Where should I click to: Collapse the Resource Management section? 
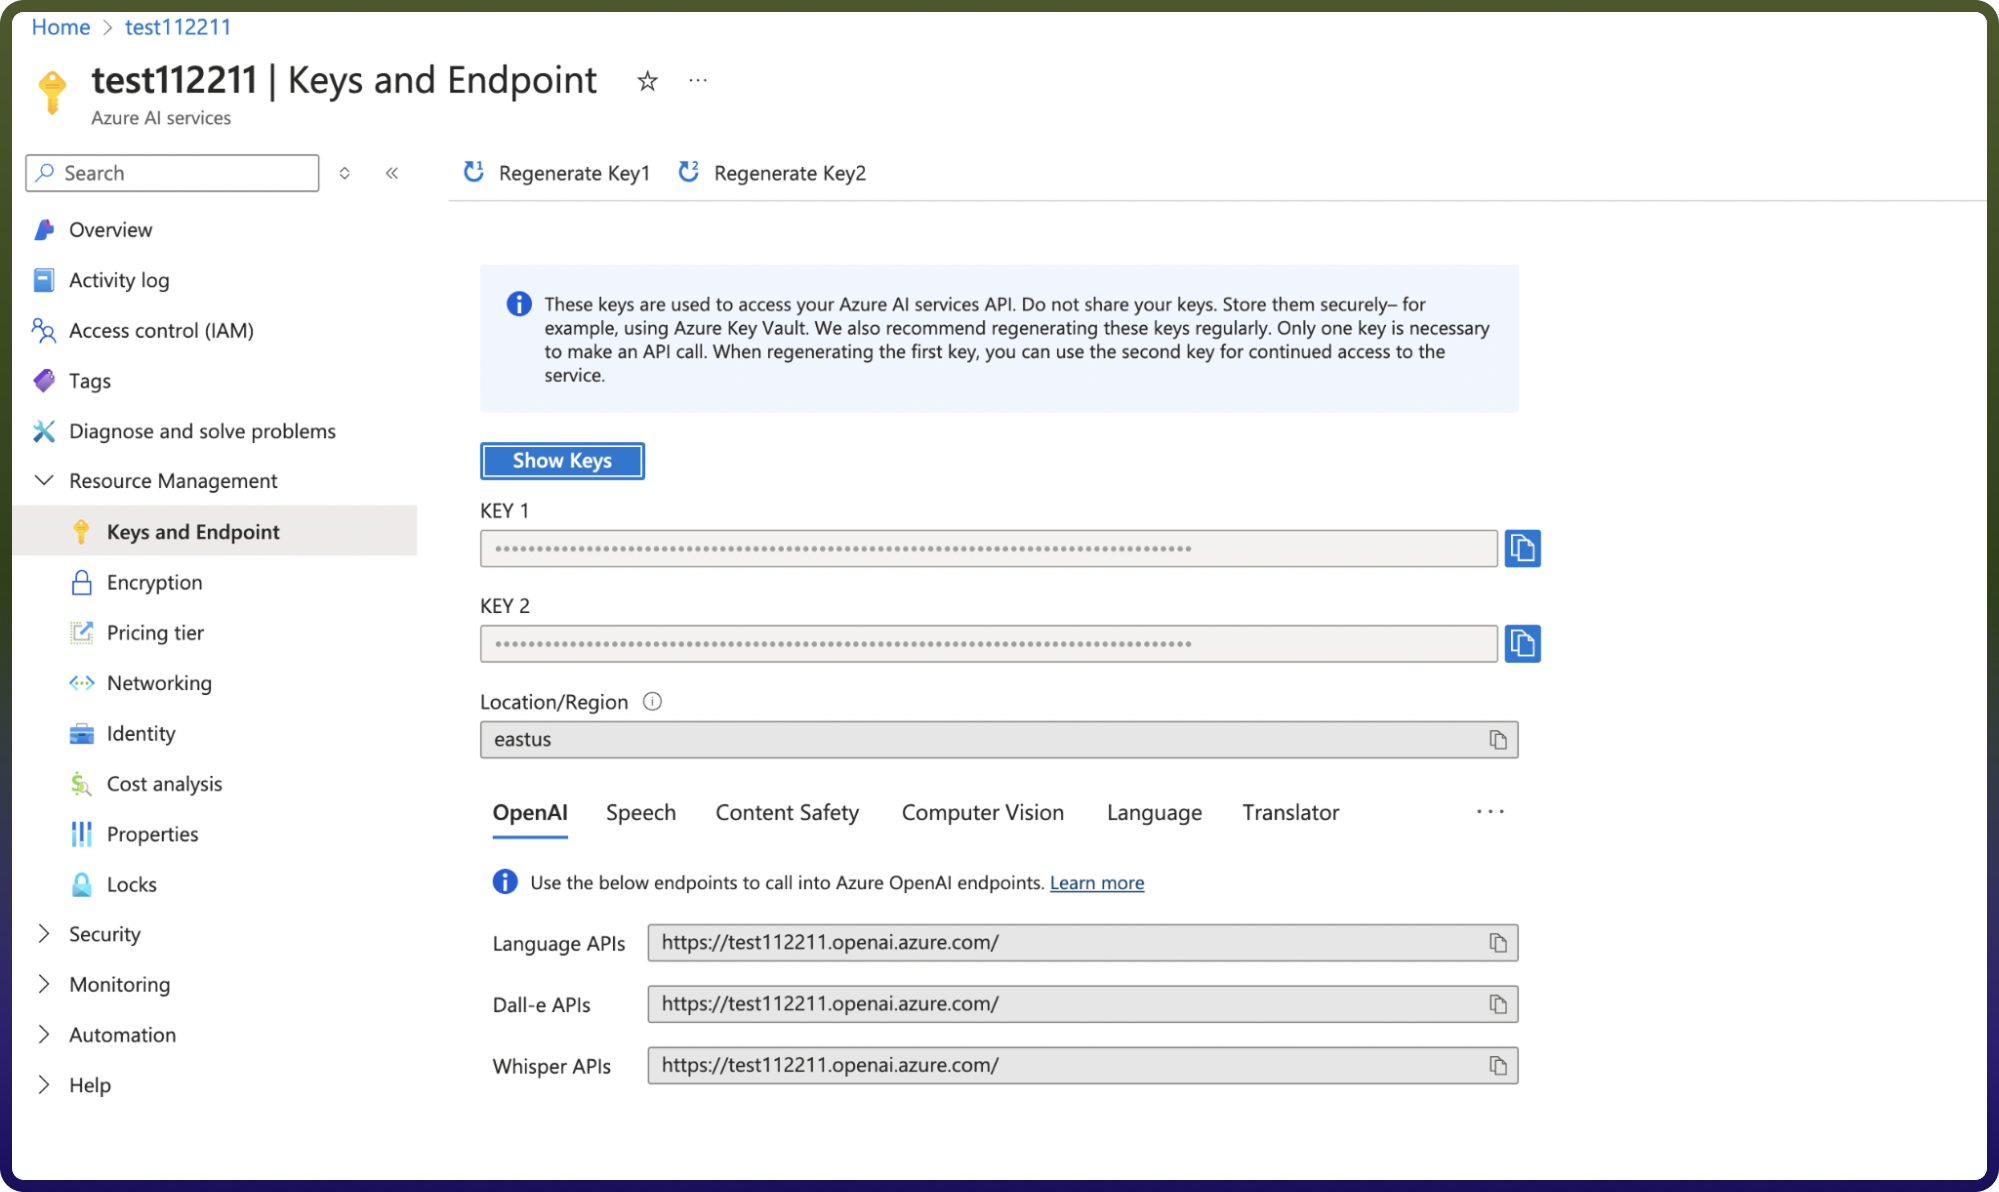coord(44,481)
